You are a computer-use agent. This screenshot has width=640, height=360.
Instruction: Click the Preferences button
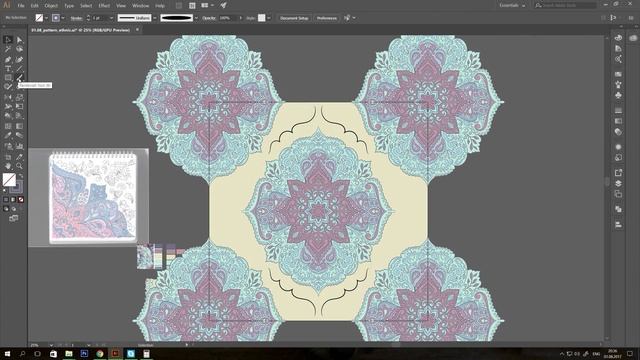coord(327,18)
